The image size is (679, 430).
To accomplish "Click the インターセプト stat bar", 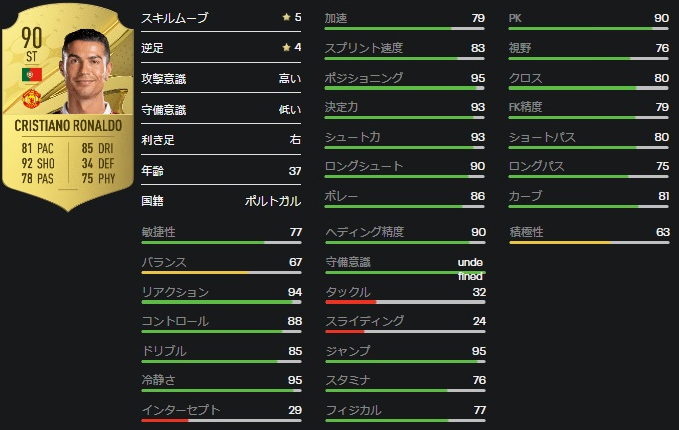I will click(x=222, y=420).
